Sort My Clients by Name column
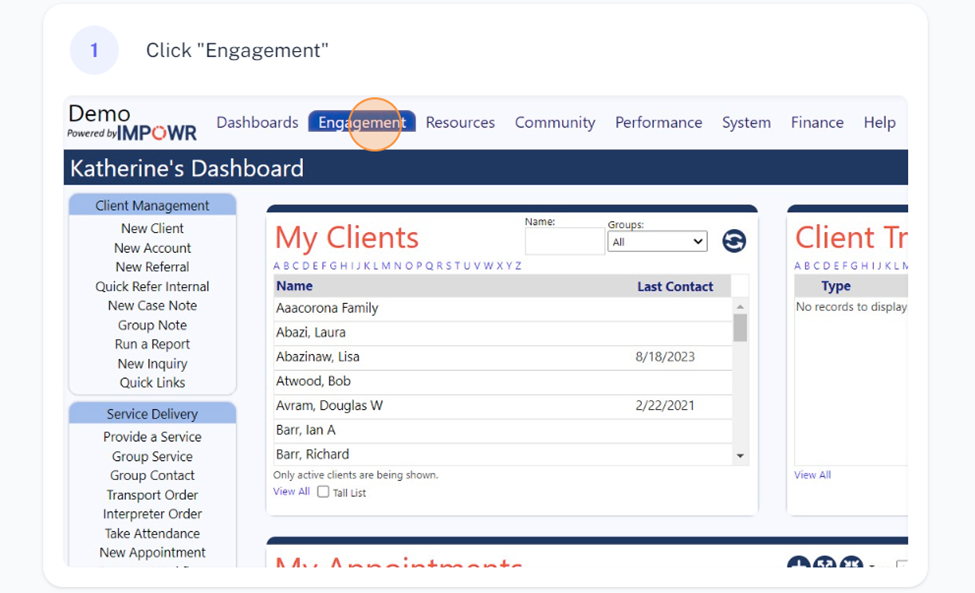The width and height of the screenshot is (975, 593). pyautogui.click(x=295, y=286)
